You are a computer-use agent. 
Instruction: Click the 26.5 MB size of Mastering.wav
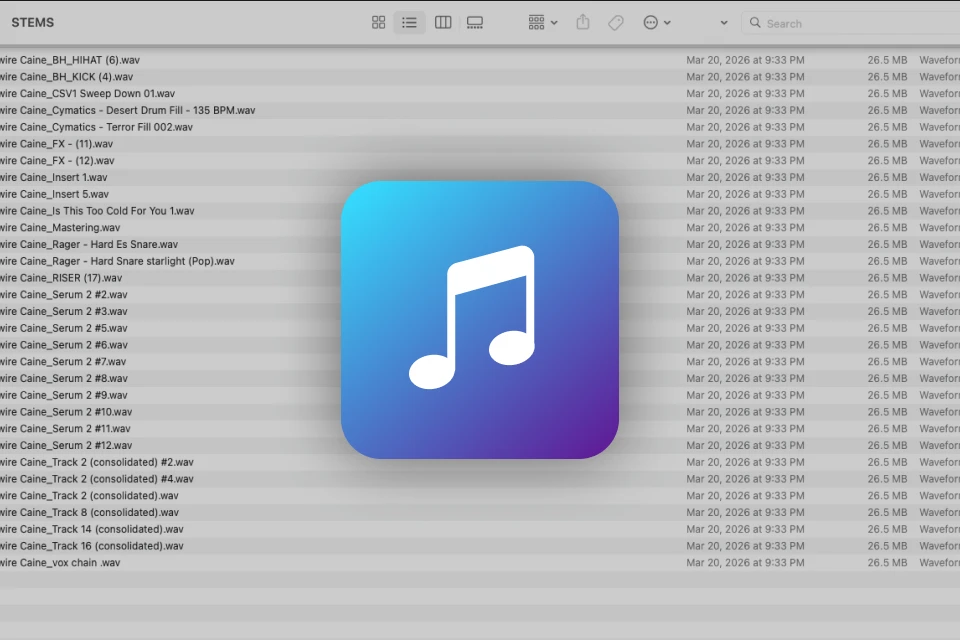(887, 227)
